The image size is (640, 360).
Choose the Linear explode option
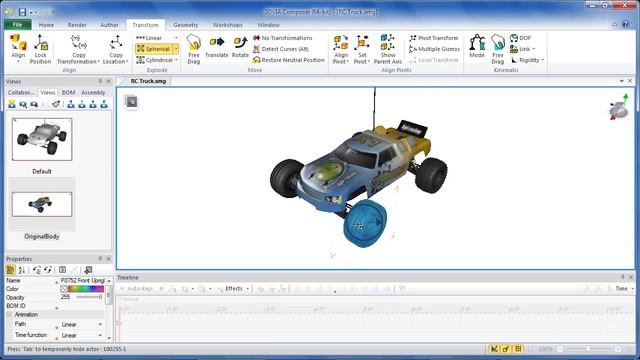[153, 38]
